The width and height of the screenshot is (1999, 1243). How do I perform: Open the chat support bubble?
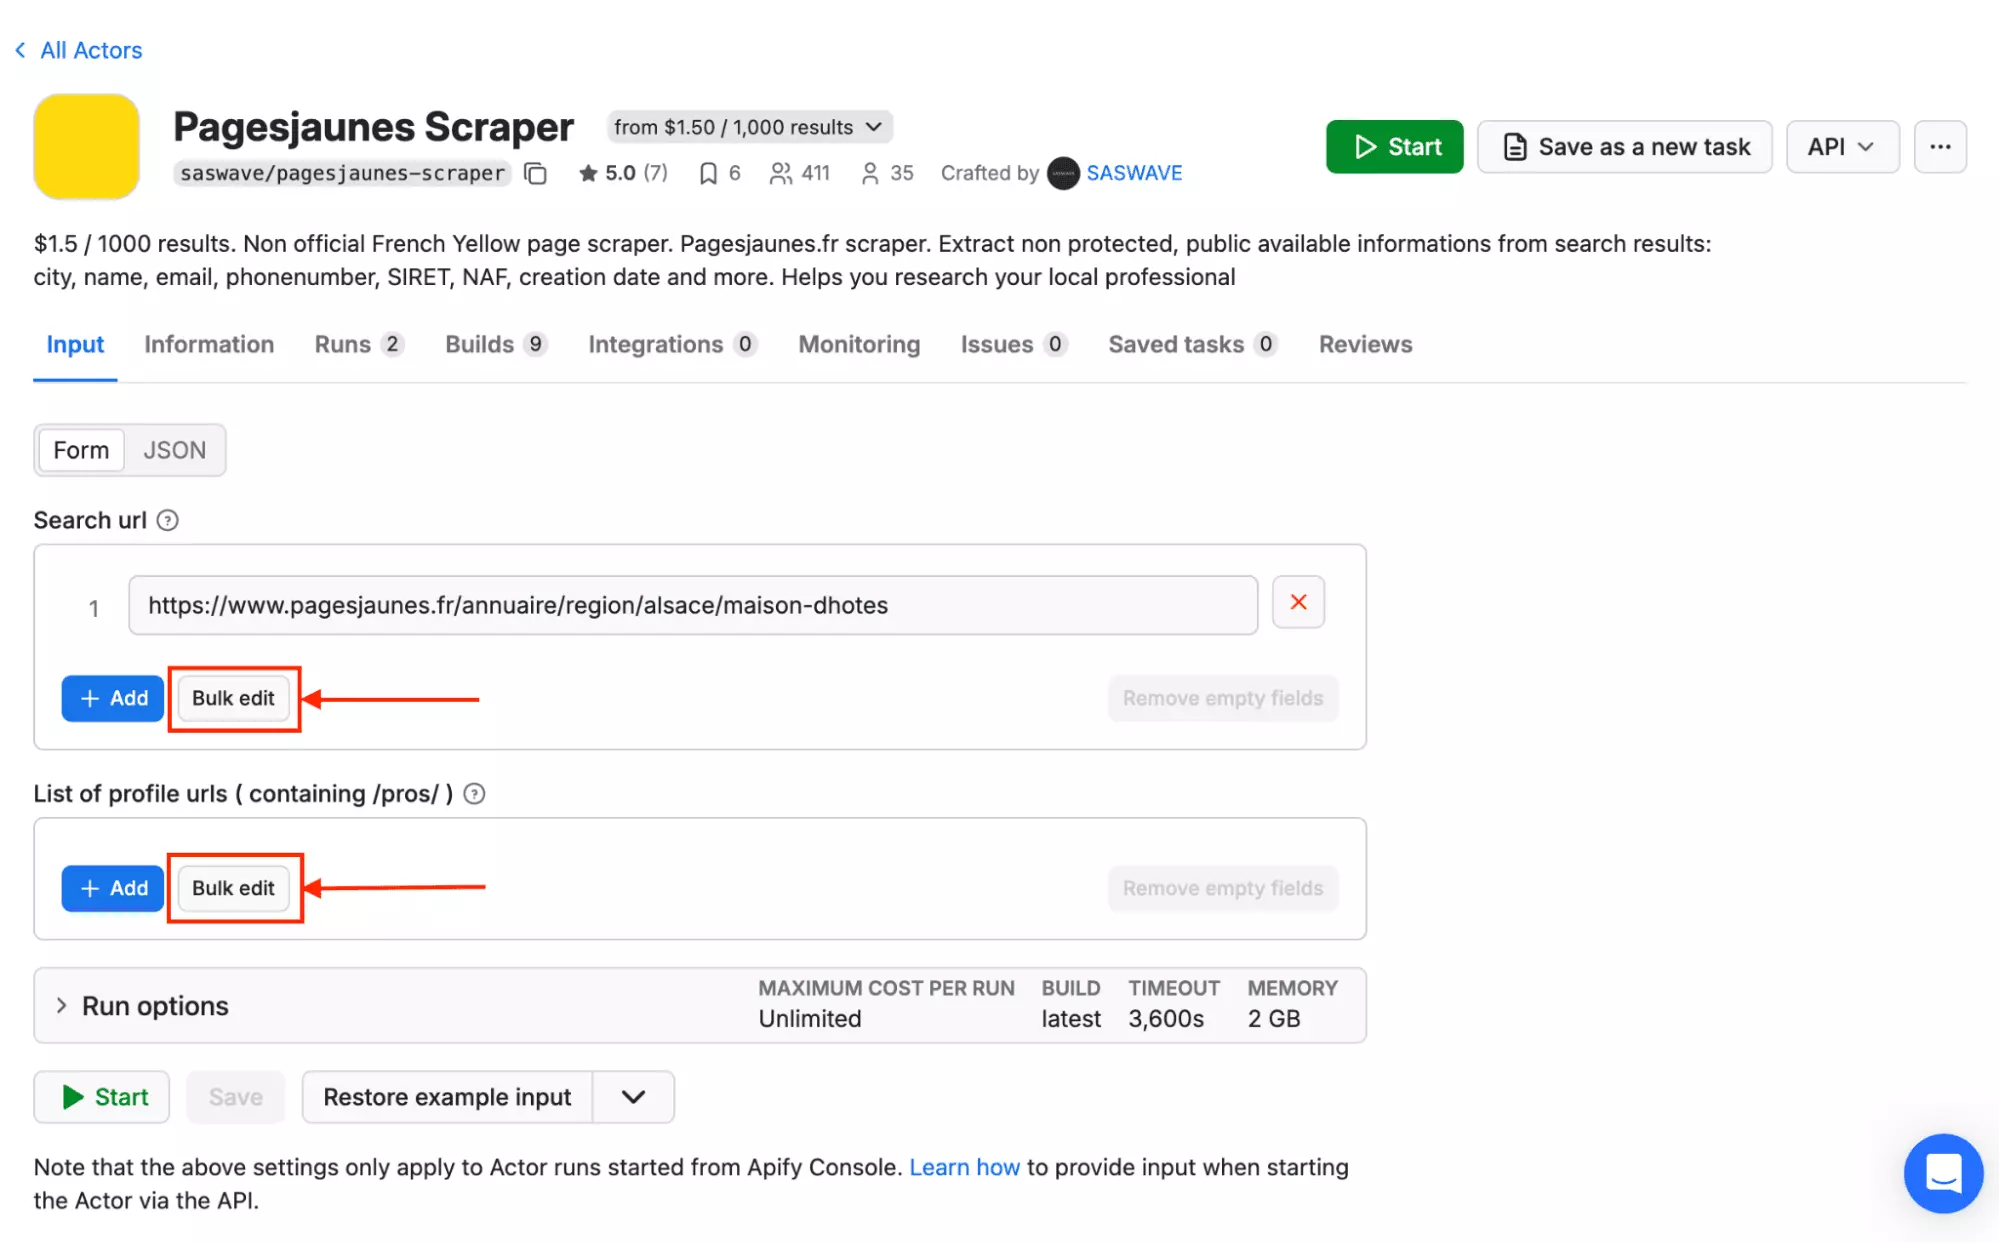click(1942, 1173)
